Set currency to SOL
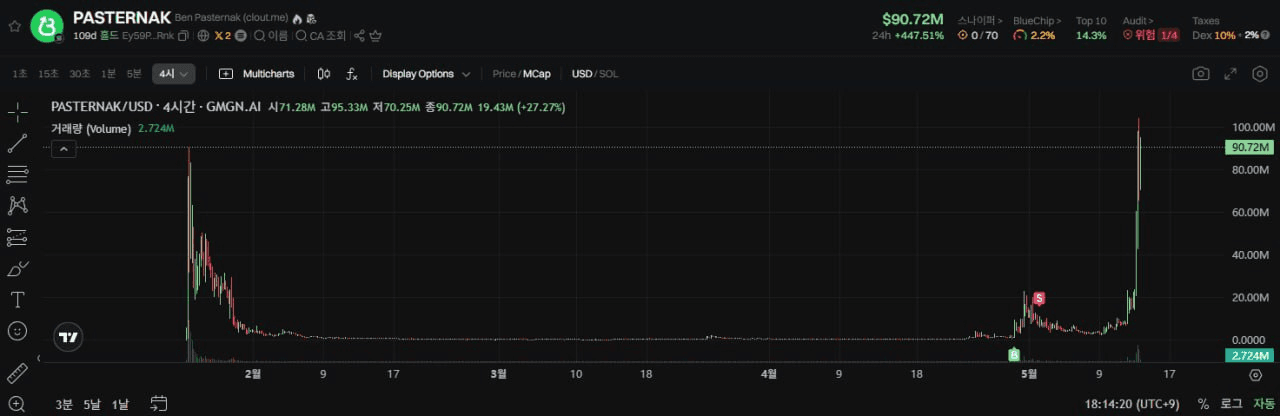The width and height of the screenshot is (1280, 416). tap(609, 74)
